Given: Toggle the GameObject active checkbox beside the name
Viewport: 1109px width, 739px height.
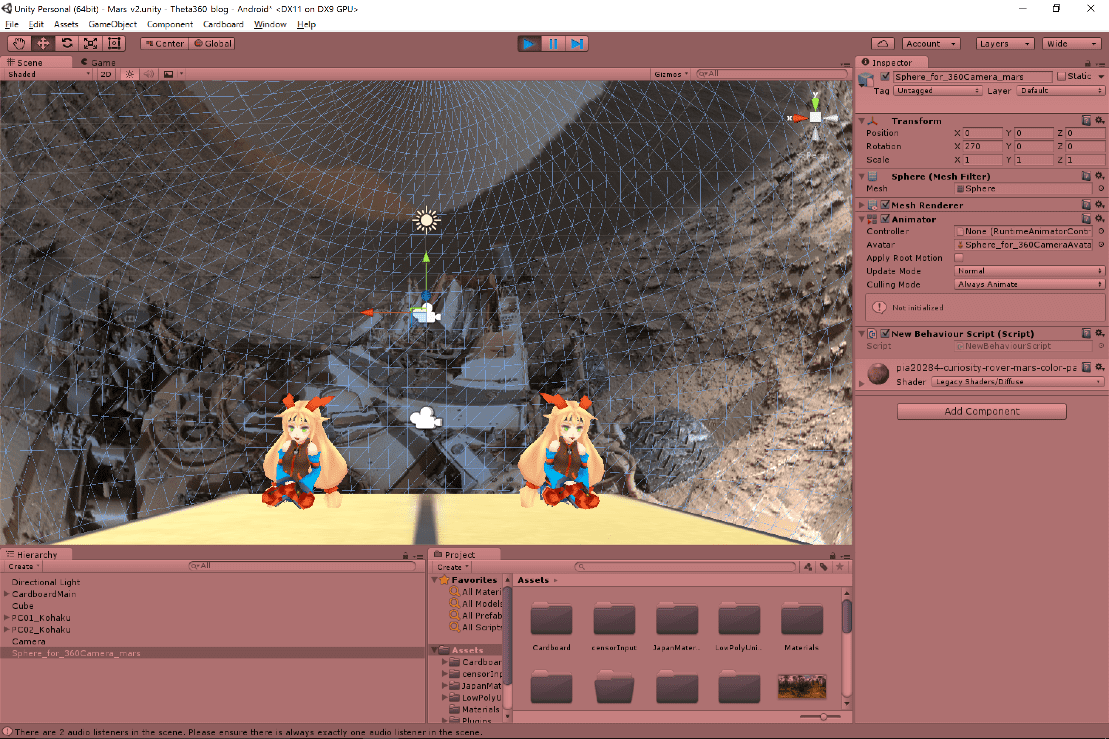Looking at the screenshot, I should point(885,76).
